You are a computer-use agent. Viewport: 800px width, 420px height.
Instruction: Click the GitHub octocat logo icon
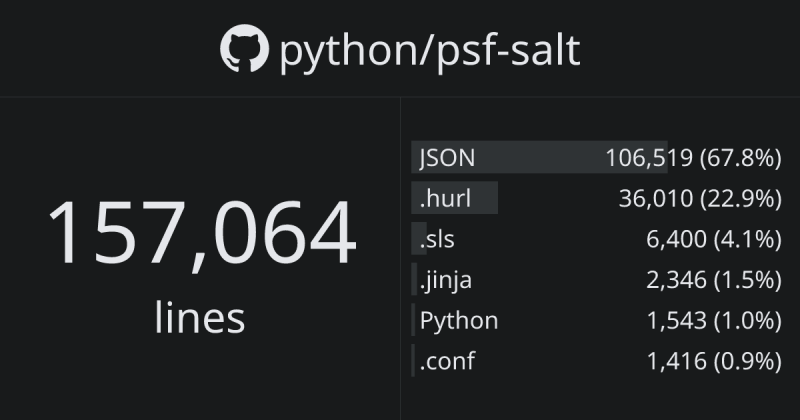click(x=244, y=48)
